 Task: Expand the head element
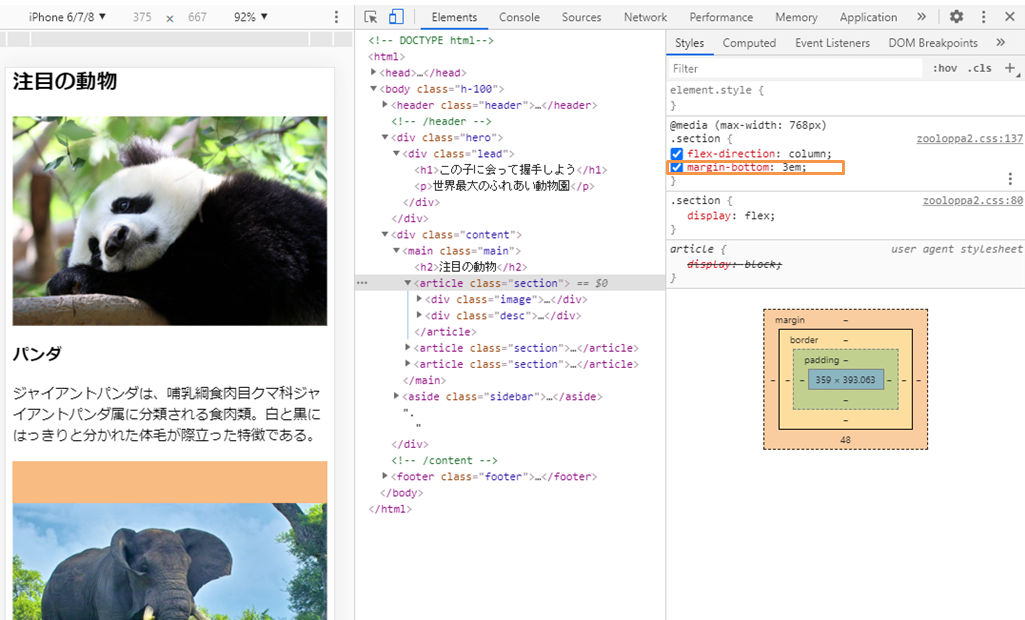[x=373, y=73]
